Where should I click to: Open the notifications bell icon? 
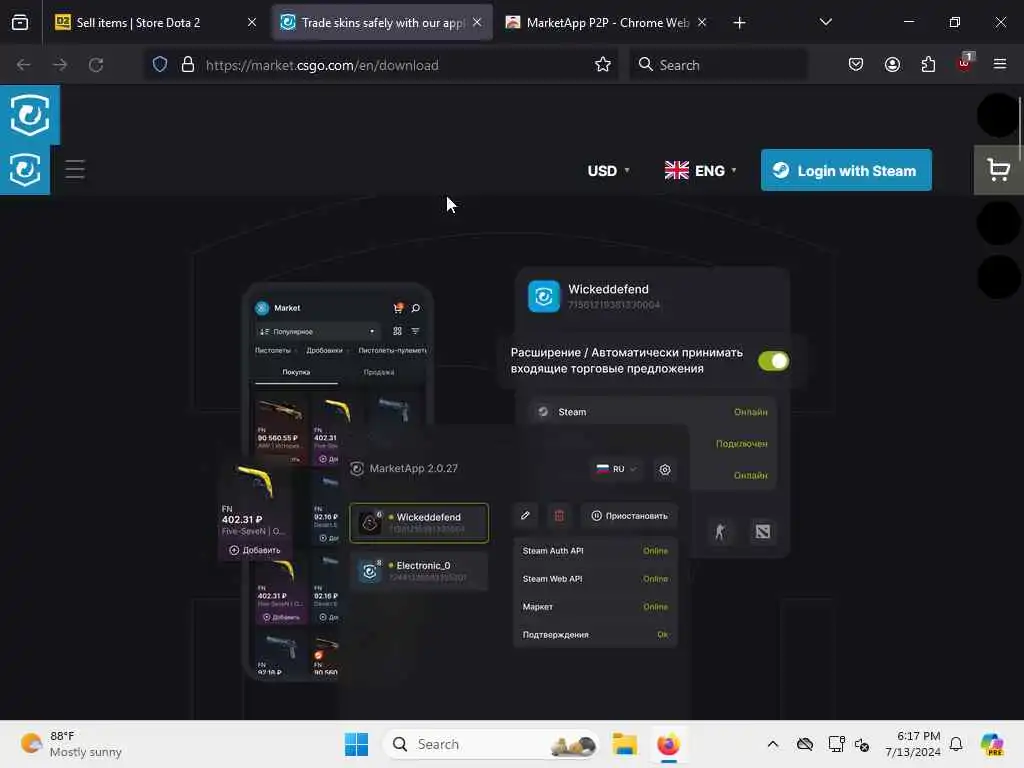956,744
